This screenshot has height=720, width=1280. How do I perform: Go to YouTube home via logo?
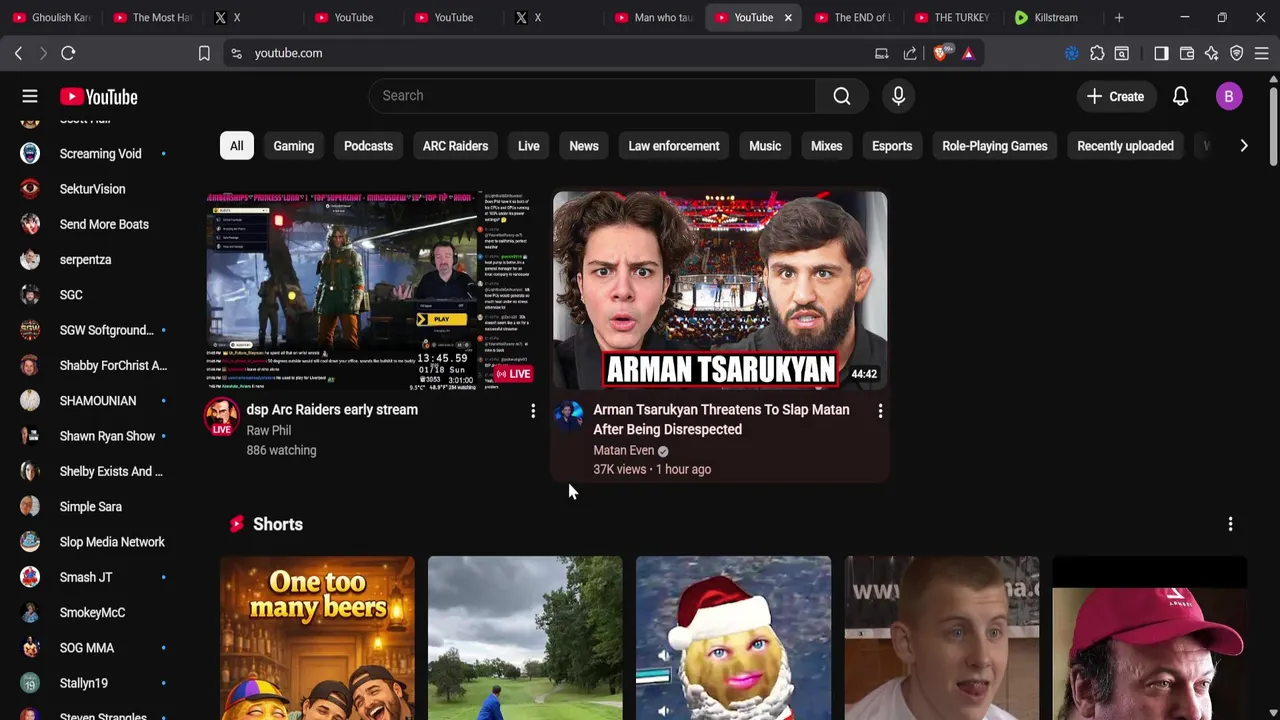pos(98,97)
